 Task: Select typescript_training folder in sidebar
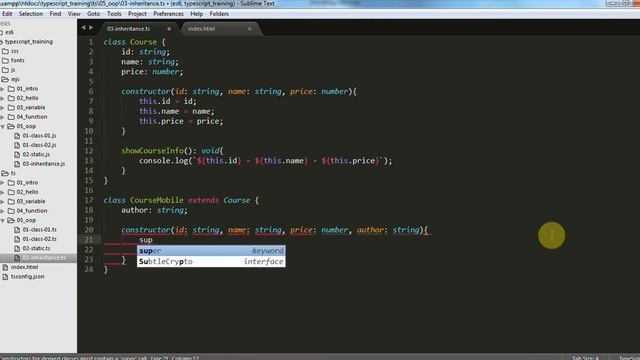pos(29,42)
